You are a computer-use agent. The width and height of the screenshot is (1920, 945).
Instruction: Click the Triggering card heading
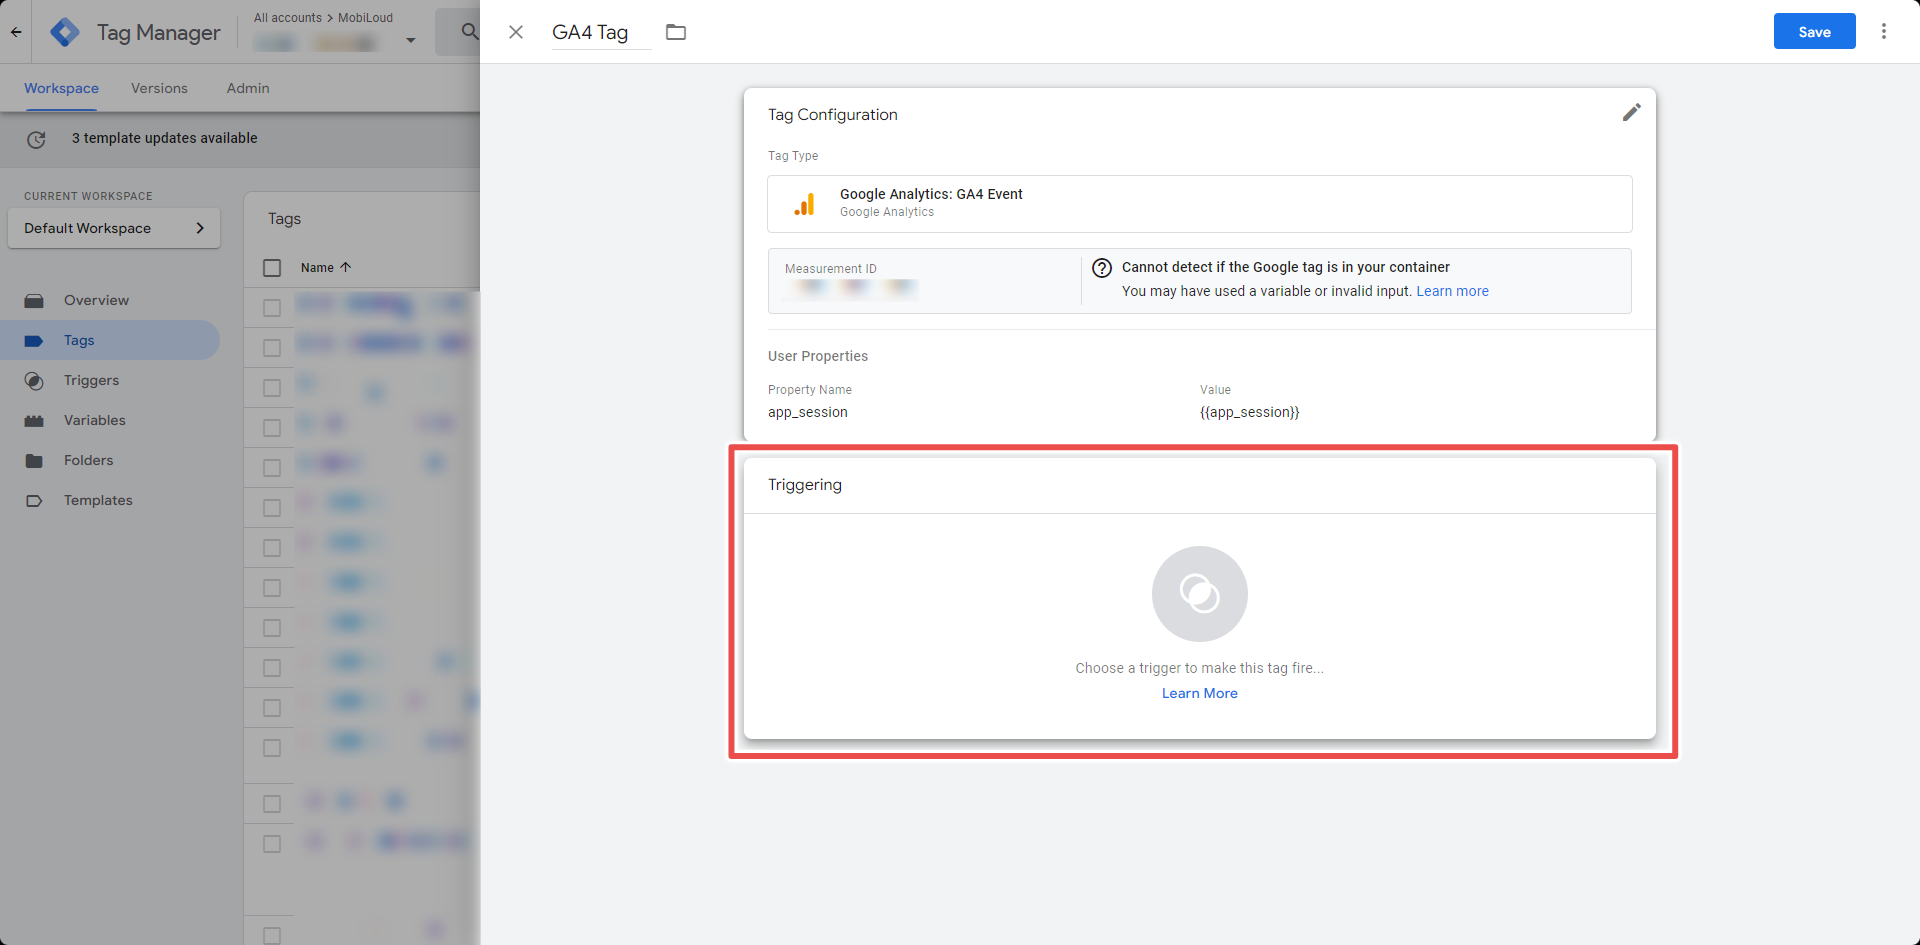(x=805, y=485)
